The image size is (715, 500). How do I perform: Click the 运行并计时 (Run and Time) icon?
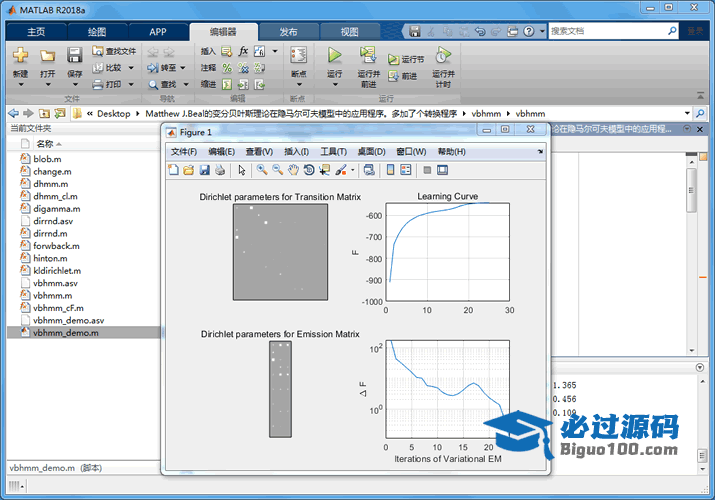pyautogui.click(x=443, y=55)
